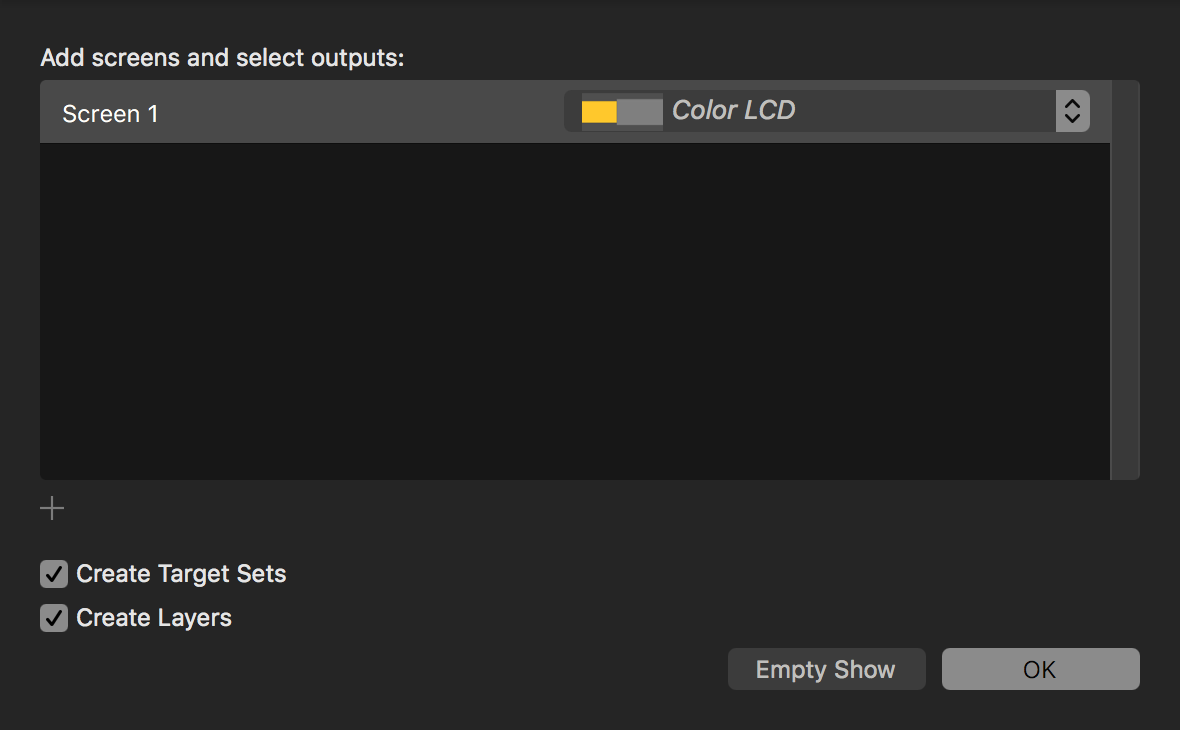Click the Add screens and select outputs heading
Screen dimensions: 1180x730
tap(222, 58)
